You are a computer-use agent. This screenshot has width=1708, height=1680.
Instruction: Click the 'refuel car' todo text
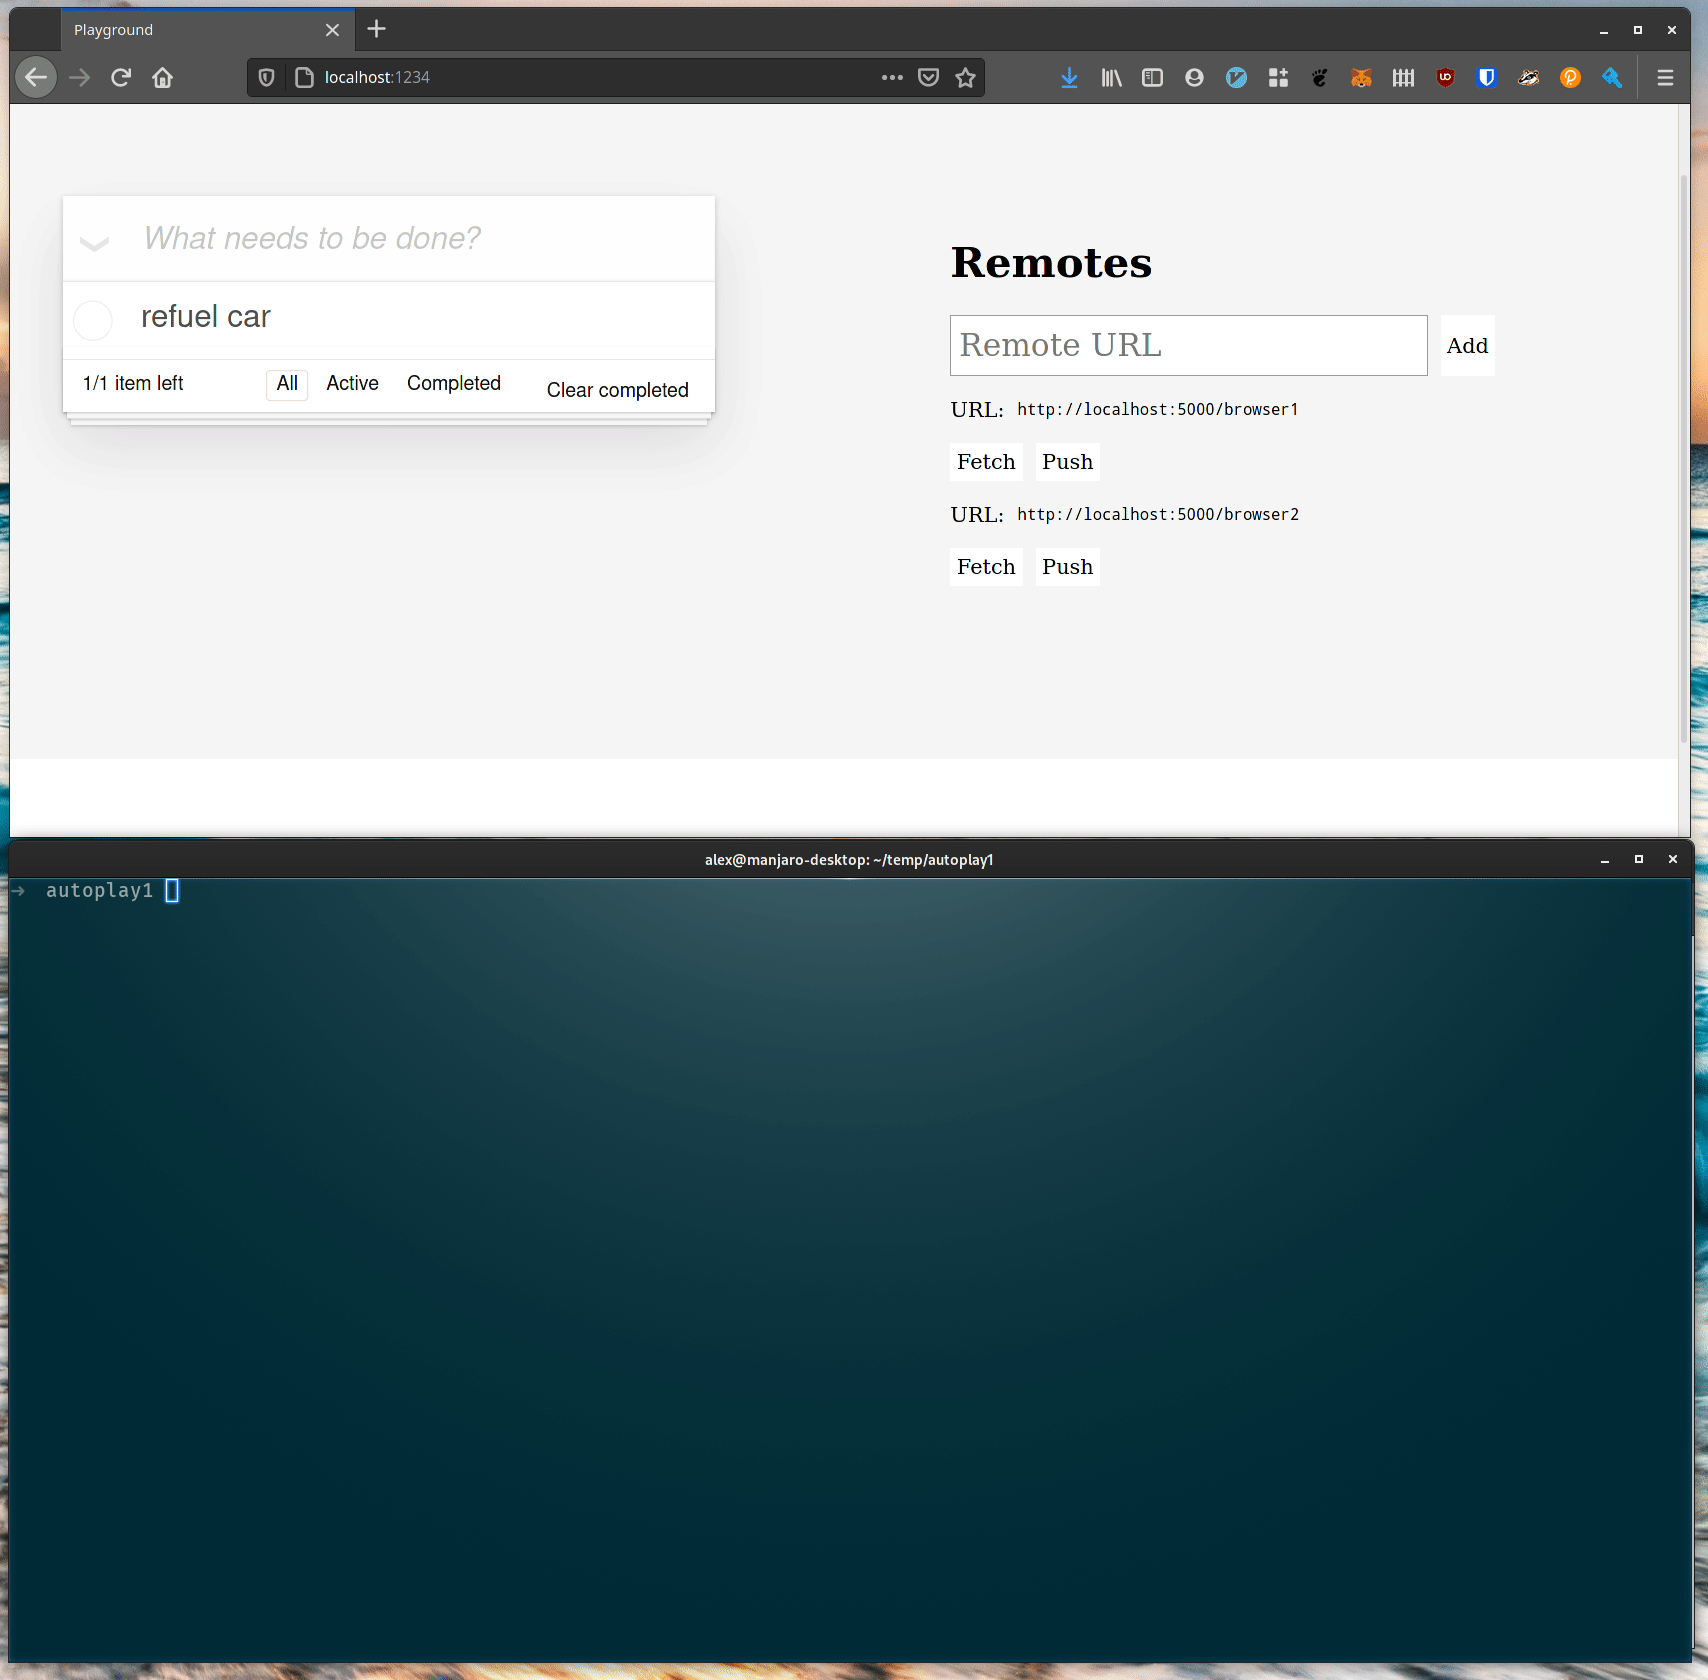(206, 317)
